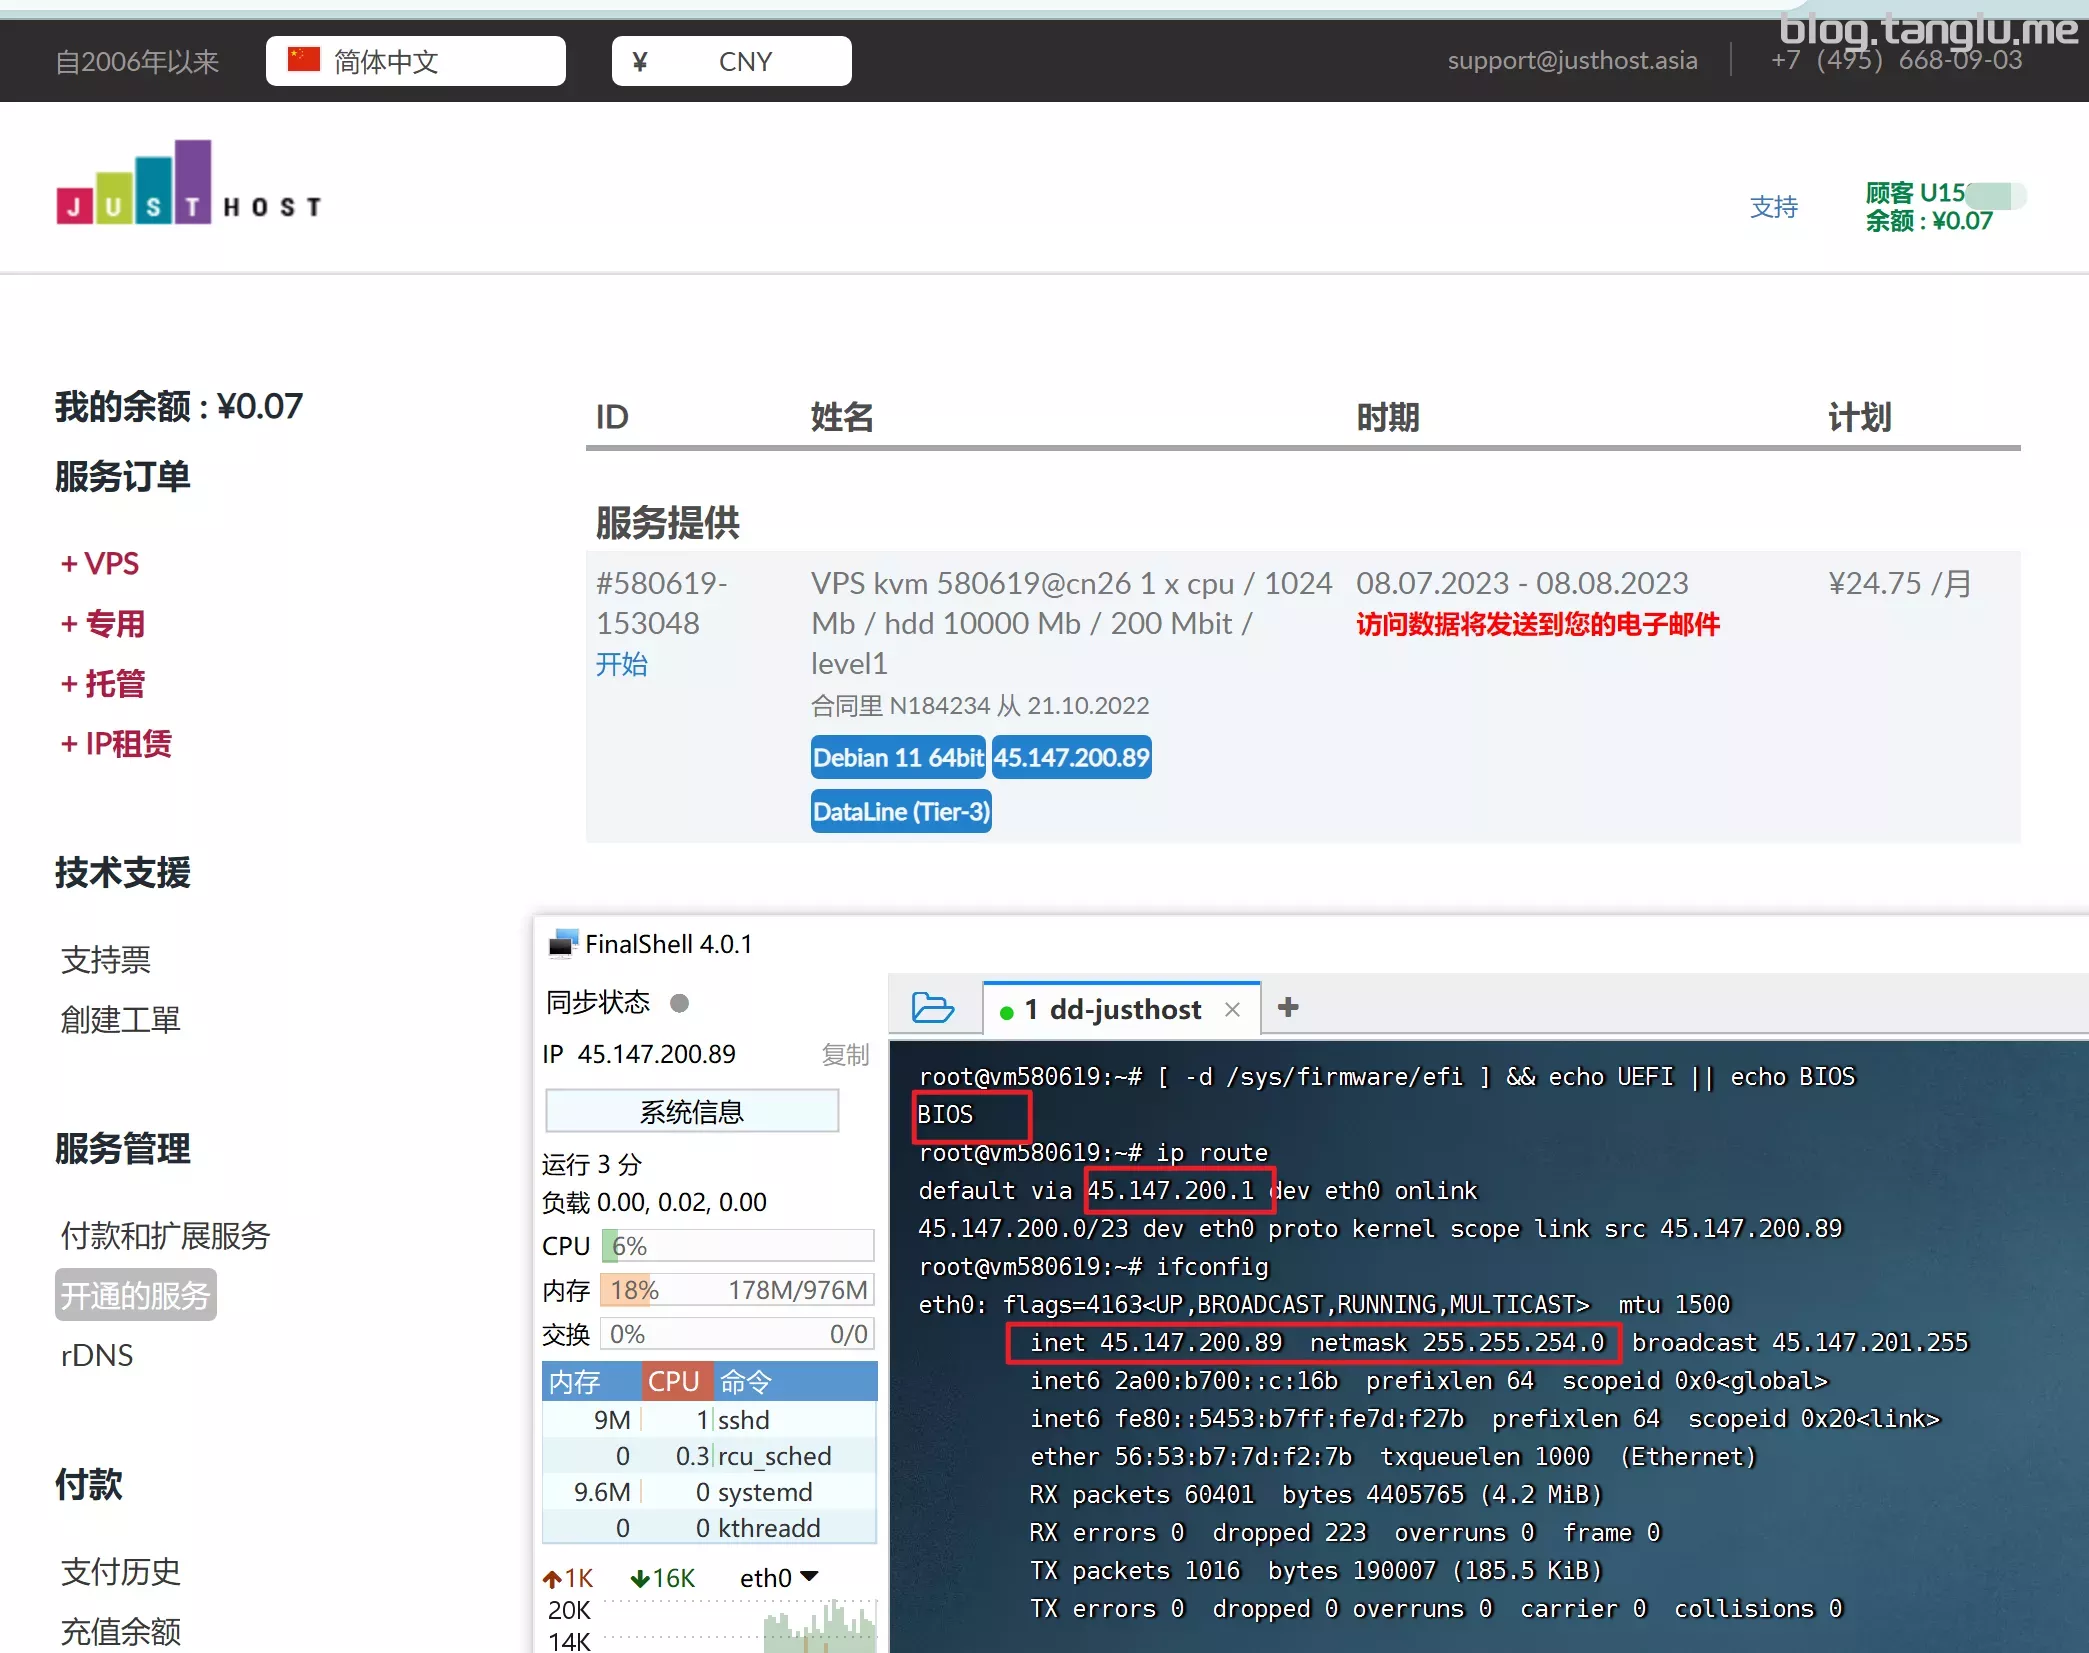Viewport: 2089px width, 1653px height.
Task: Click the Debian 11 64bit badge
Action: point(898,757)
